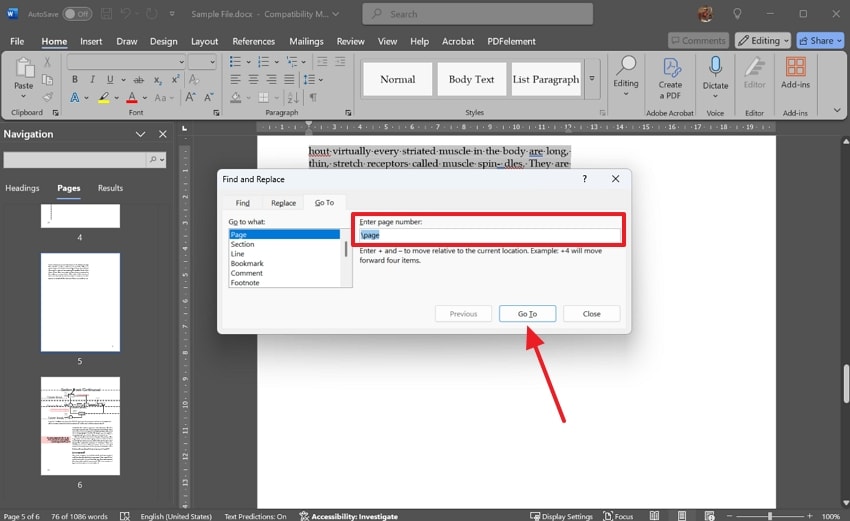
Task: Increase paragraph indent
Action: pyautogui.click(x=340, y=62)
